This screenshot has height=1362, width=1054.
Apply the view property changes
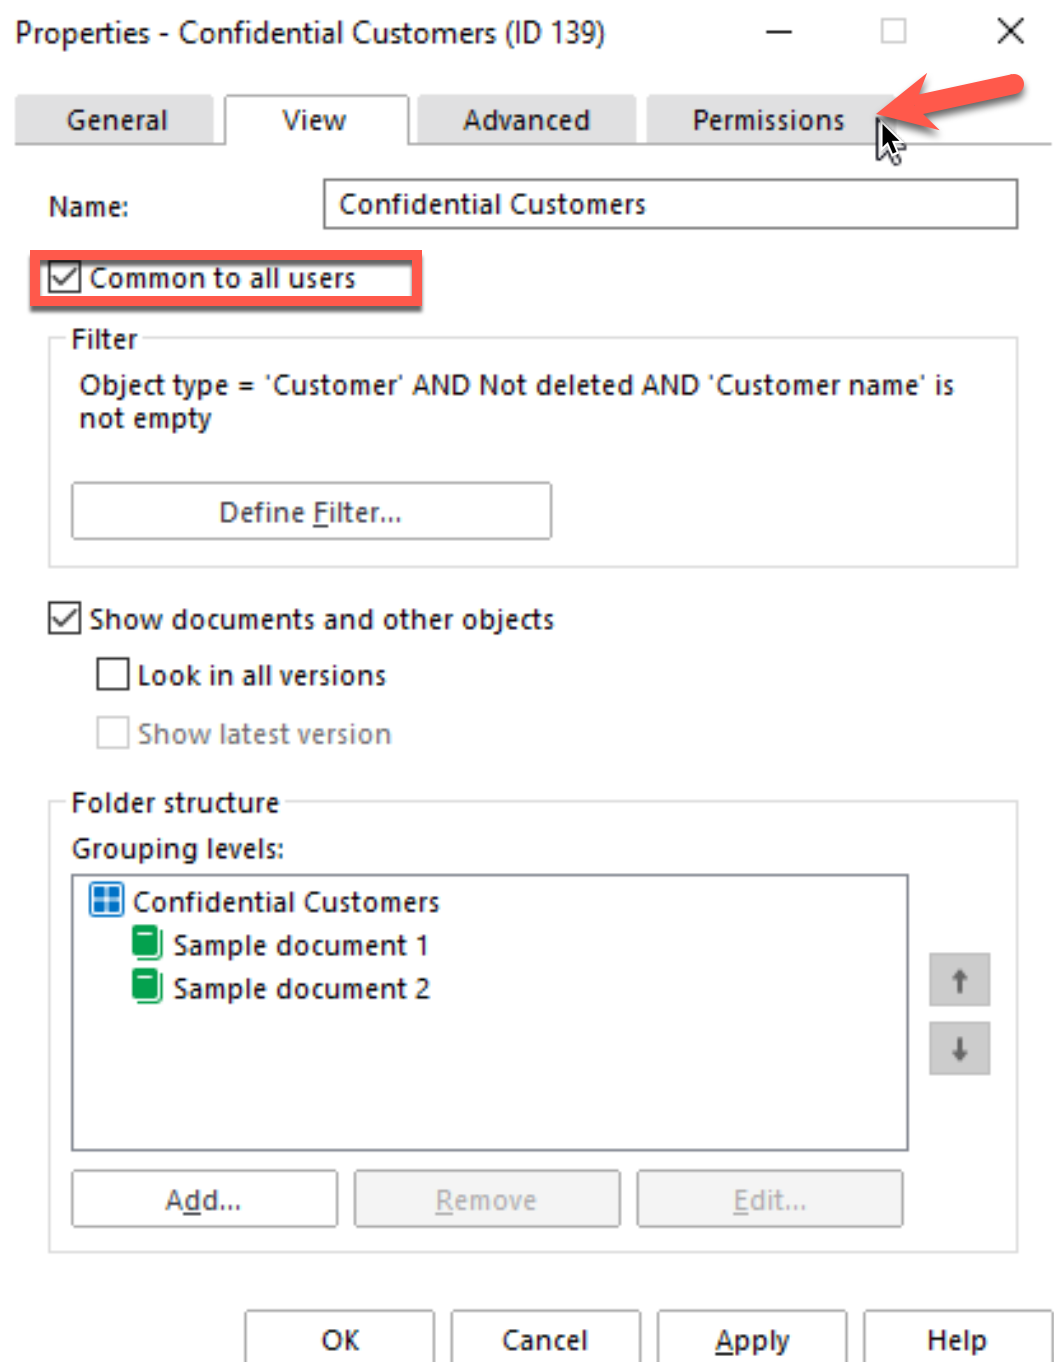tap(752, 1339)
